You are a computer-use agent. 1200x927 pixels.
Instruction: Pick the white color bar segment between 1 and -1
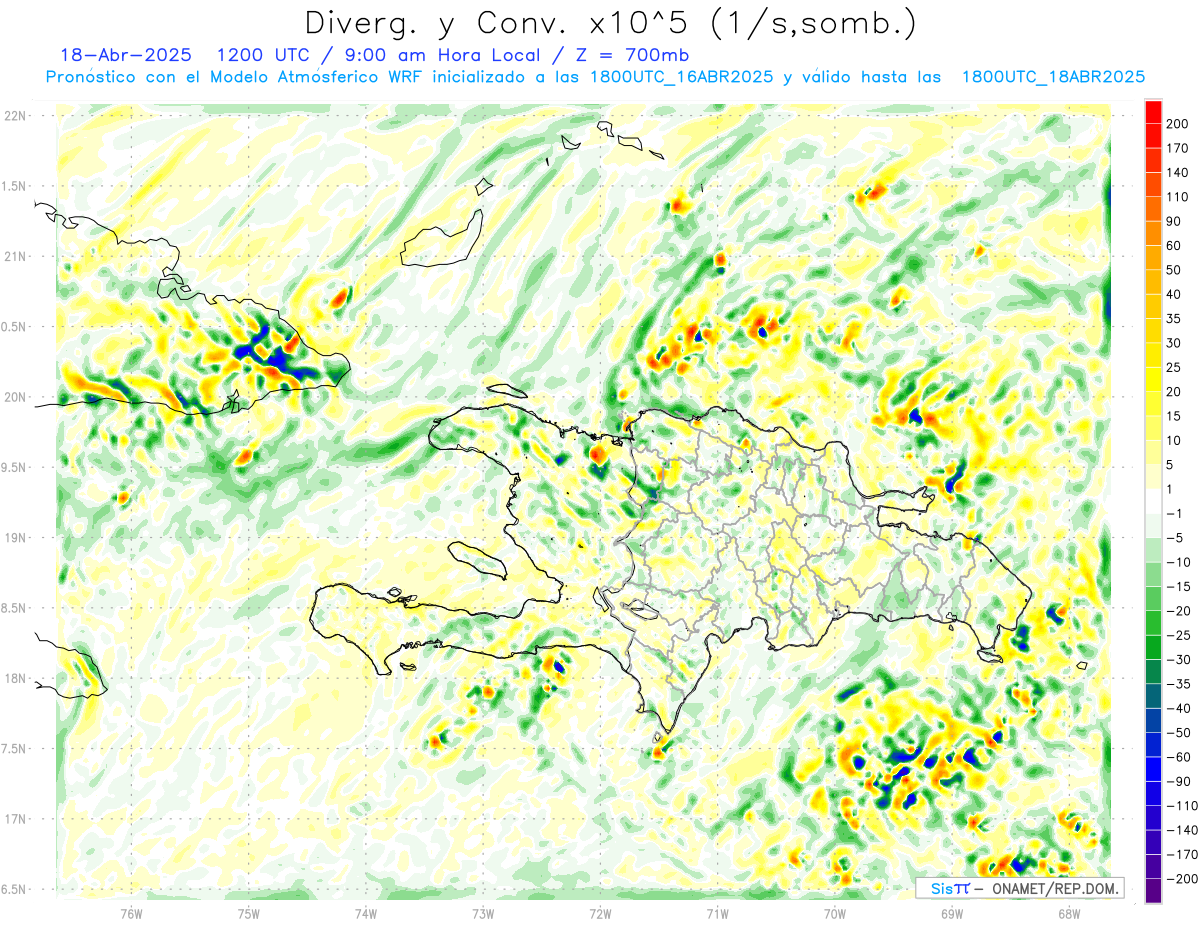click(1154, 502)
